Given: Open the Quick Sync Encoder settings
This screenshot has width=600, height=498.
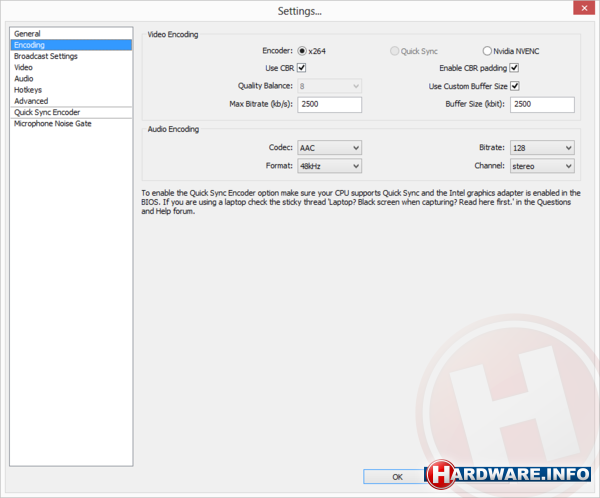Looking at the screenshot, I should point(71,112).
